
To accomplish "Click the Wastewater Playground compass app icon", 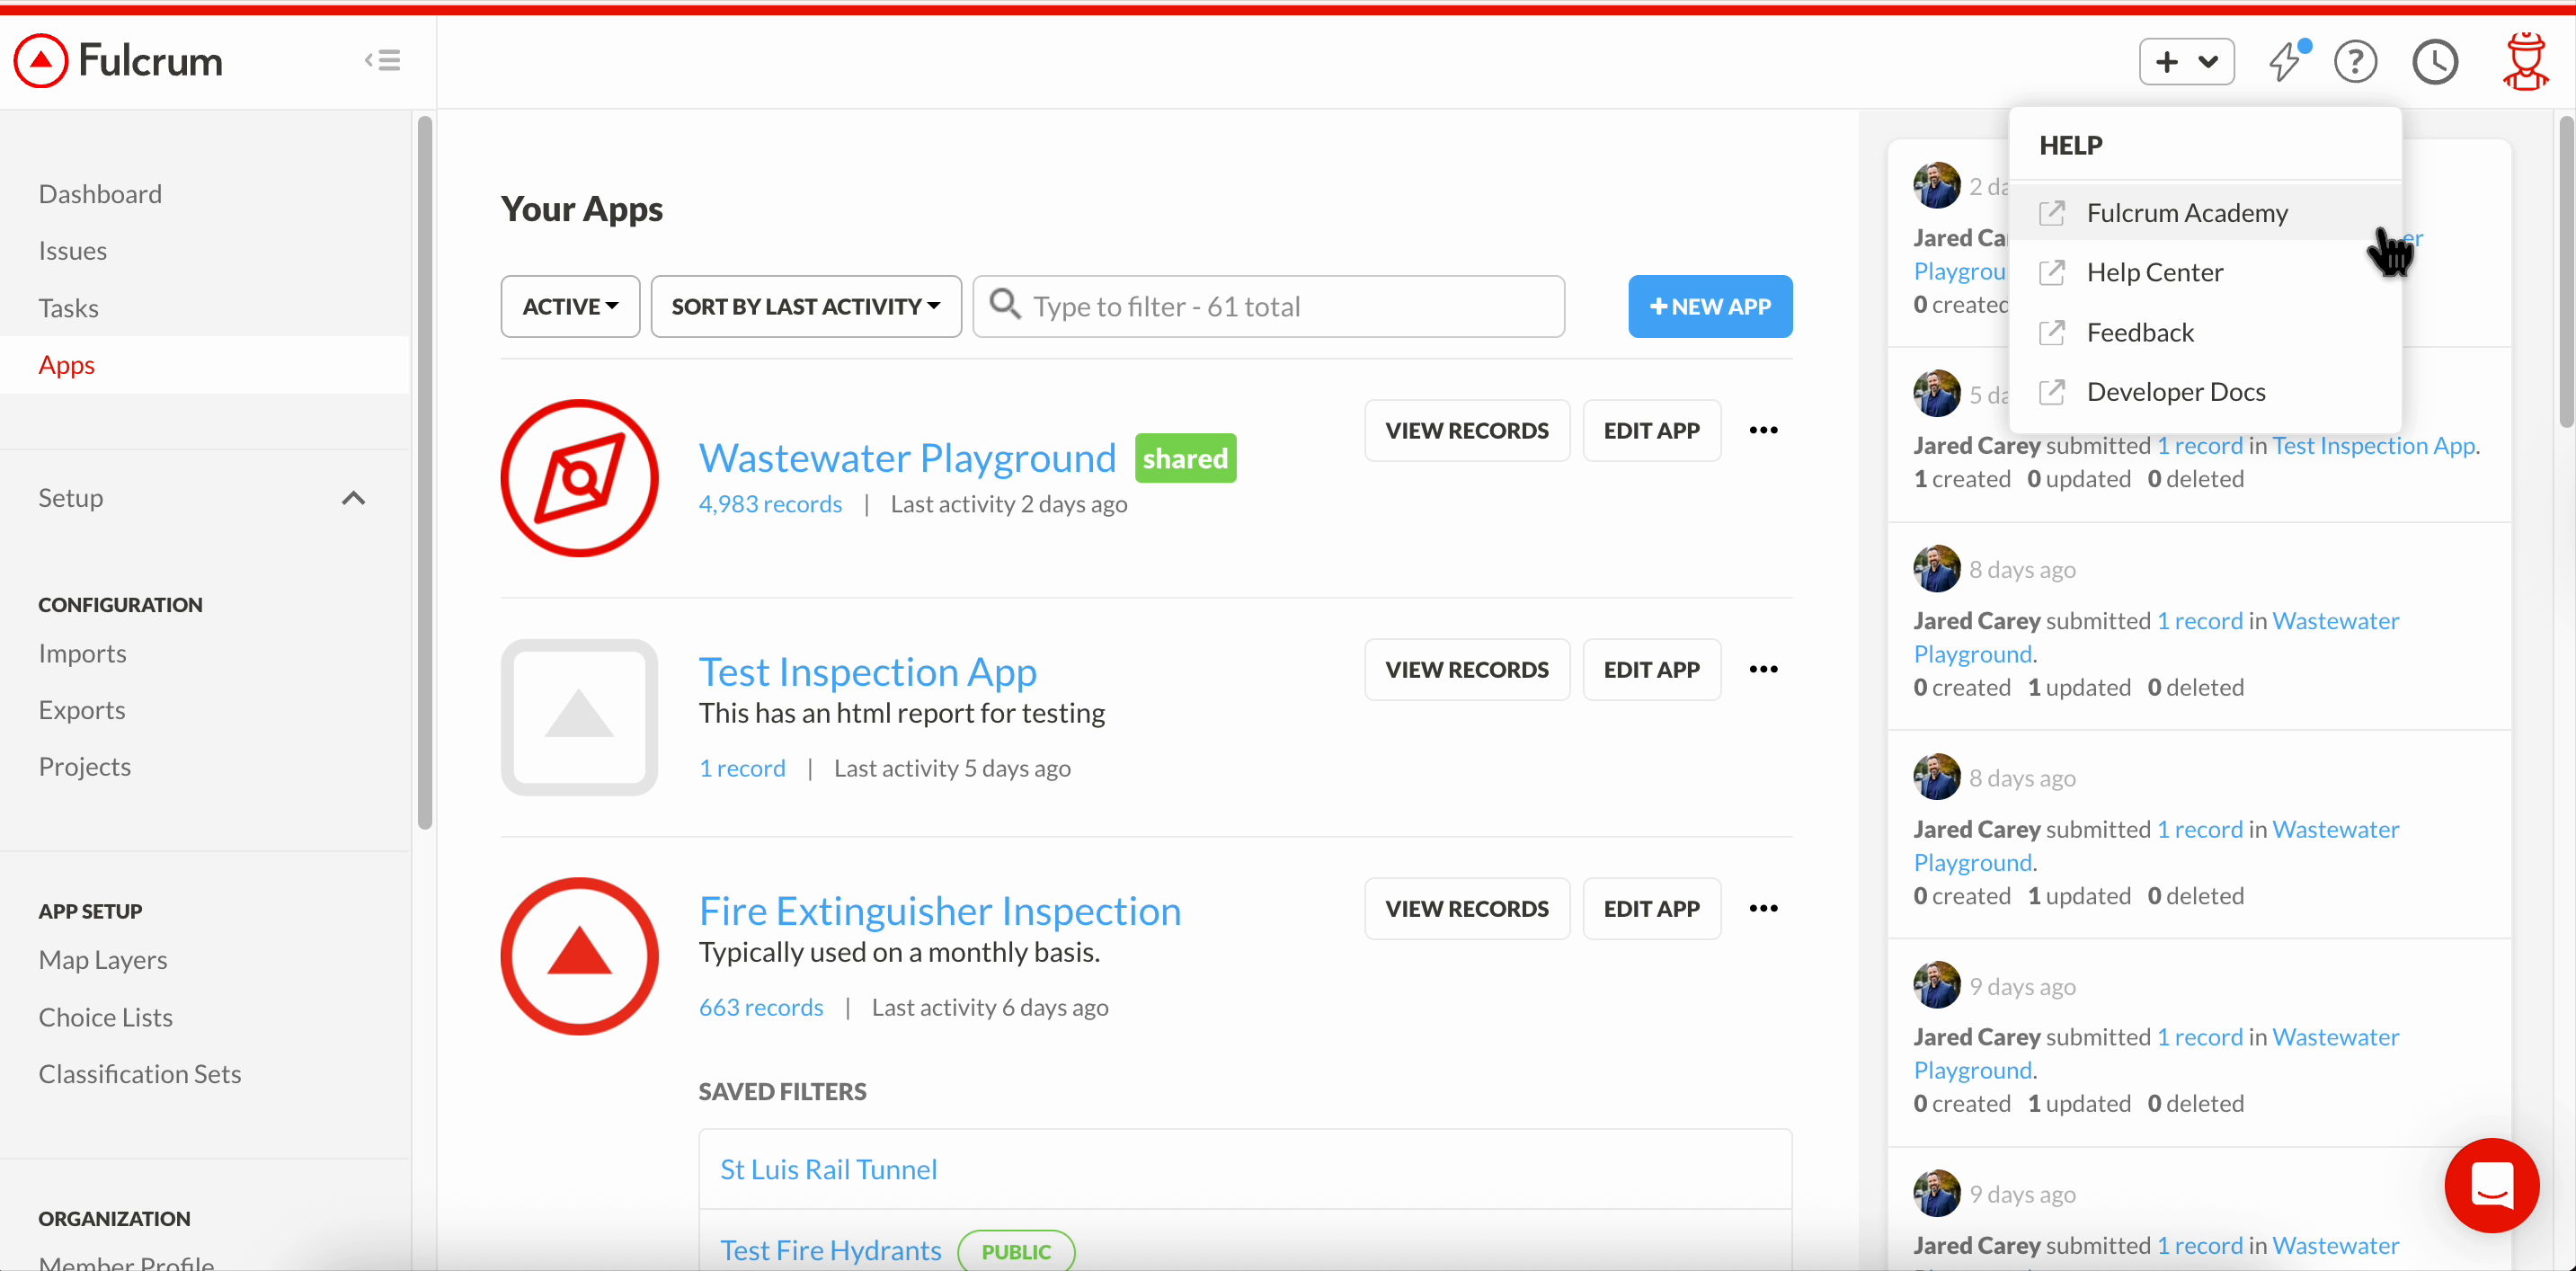I will click(579, 477).
